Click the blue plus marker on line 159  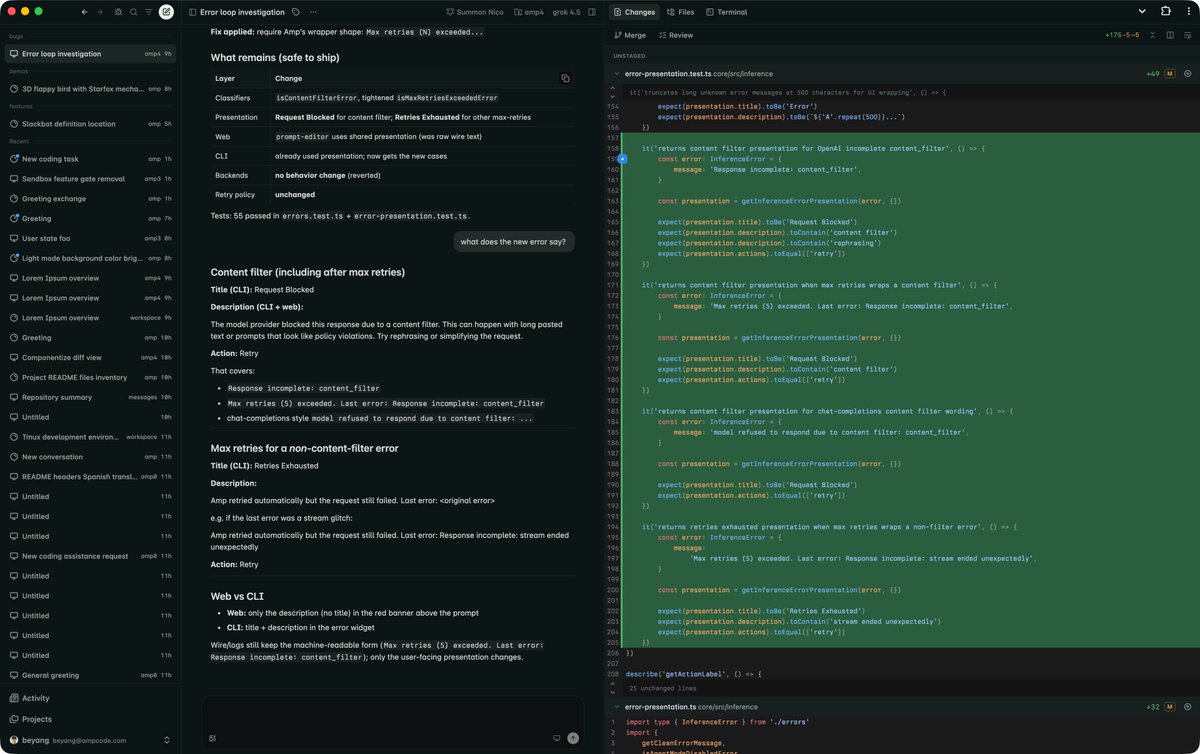coord(622,158)
